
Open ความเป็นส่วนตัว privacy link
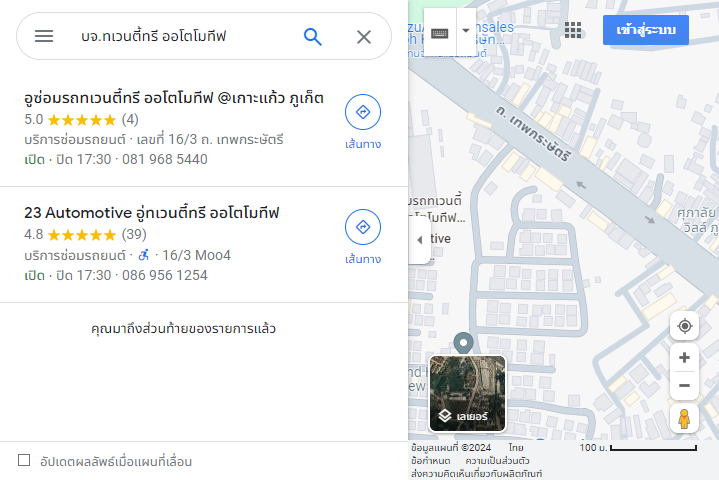click(498, 460)
